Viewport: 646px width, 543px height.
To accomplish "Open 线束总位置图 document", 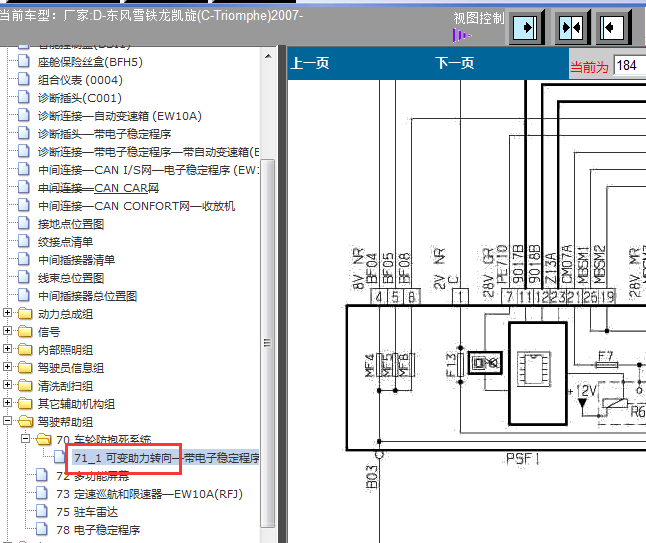I will [x=71, y=279].
